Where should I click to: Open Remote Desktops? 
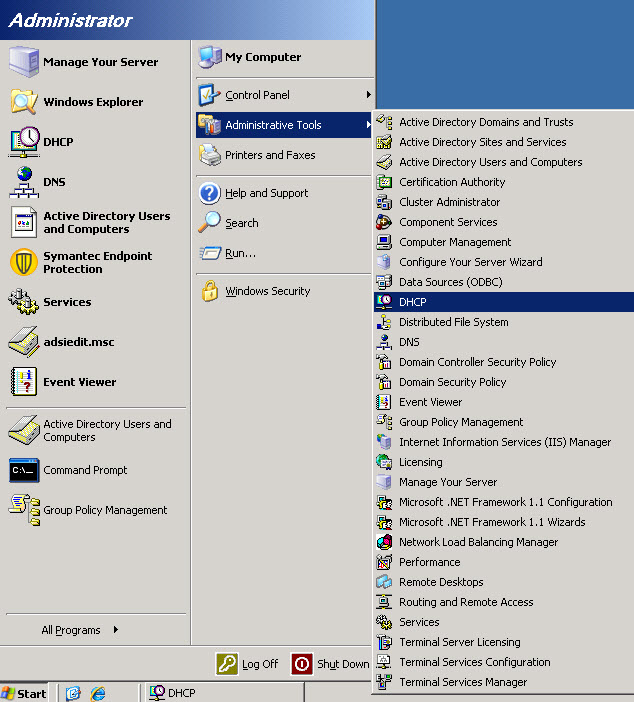(x=504, y=582)
